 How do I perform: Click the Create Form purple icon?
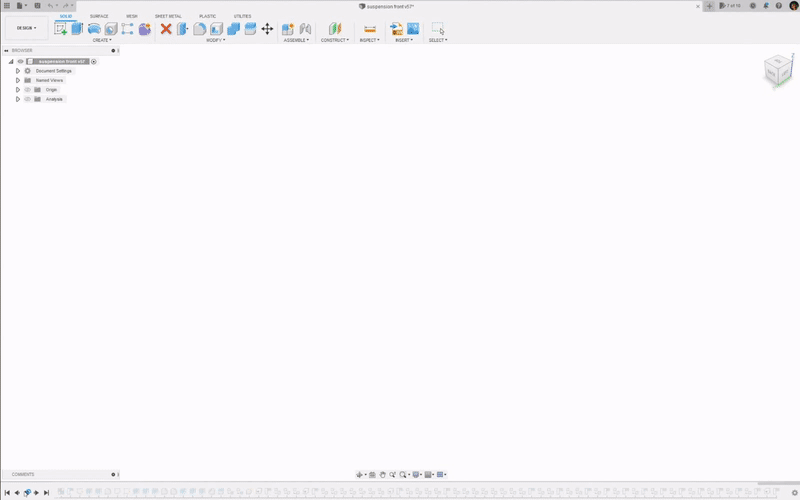pos(144,29)
